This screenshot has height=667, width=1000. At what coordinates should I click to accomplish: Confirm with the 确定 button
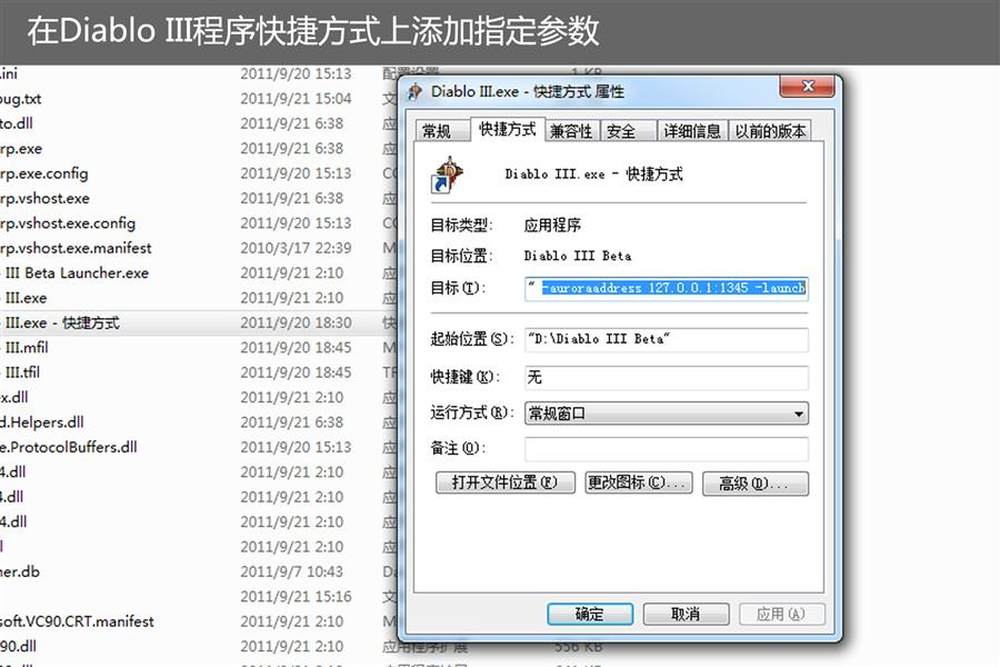pyautogui.click(x=590, y=614)
